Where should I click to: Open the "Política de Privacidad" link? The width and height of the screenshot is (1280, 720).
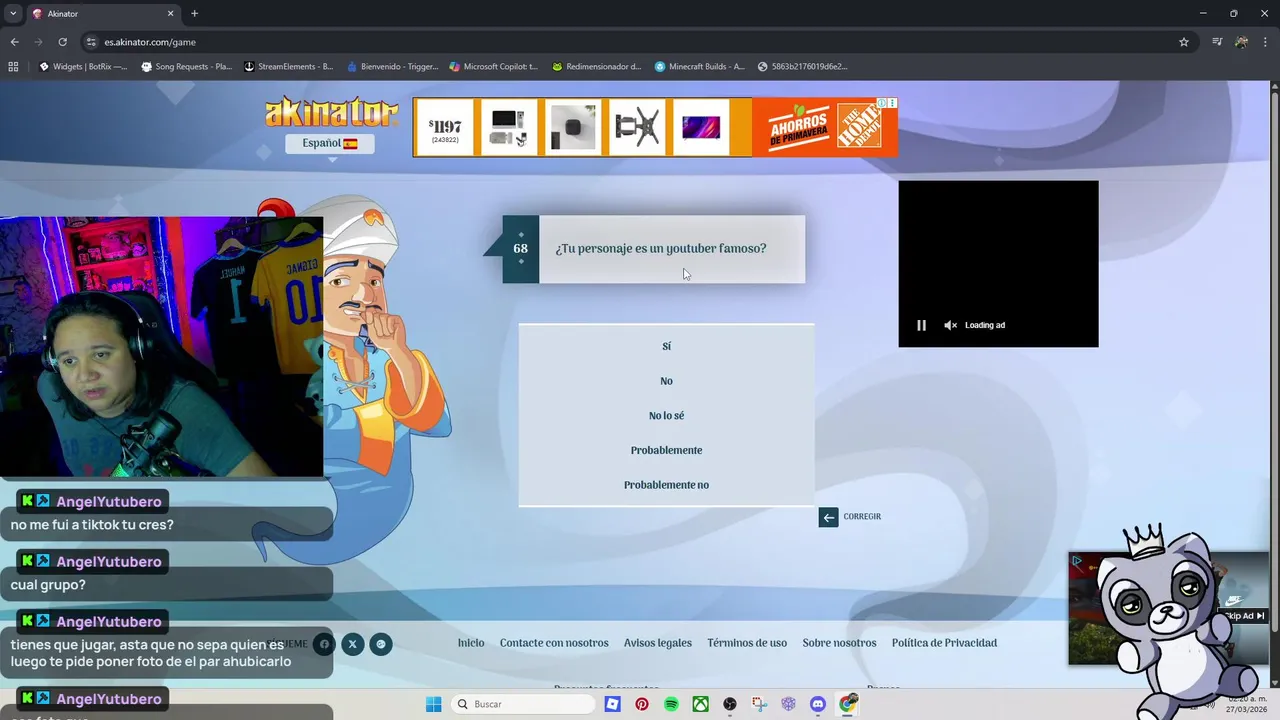click(944, 643)
